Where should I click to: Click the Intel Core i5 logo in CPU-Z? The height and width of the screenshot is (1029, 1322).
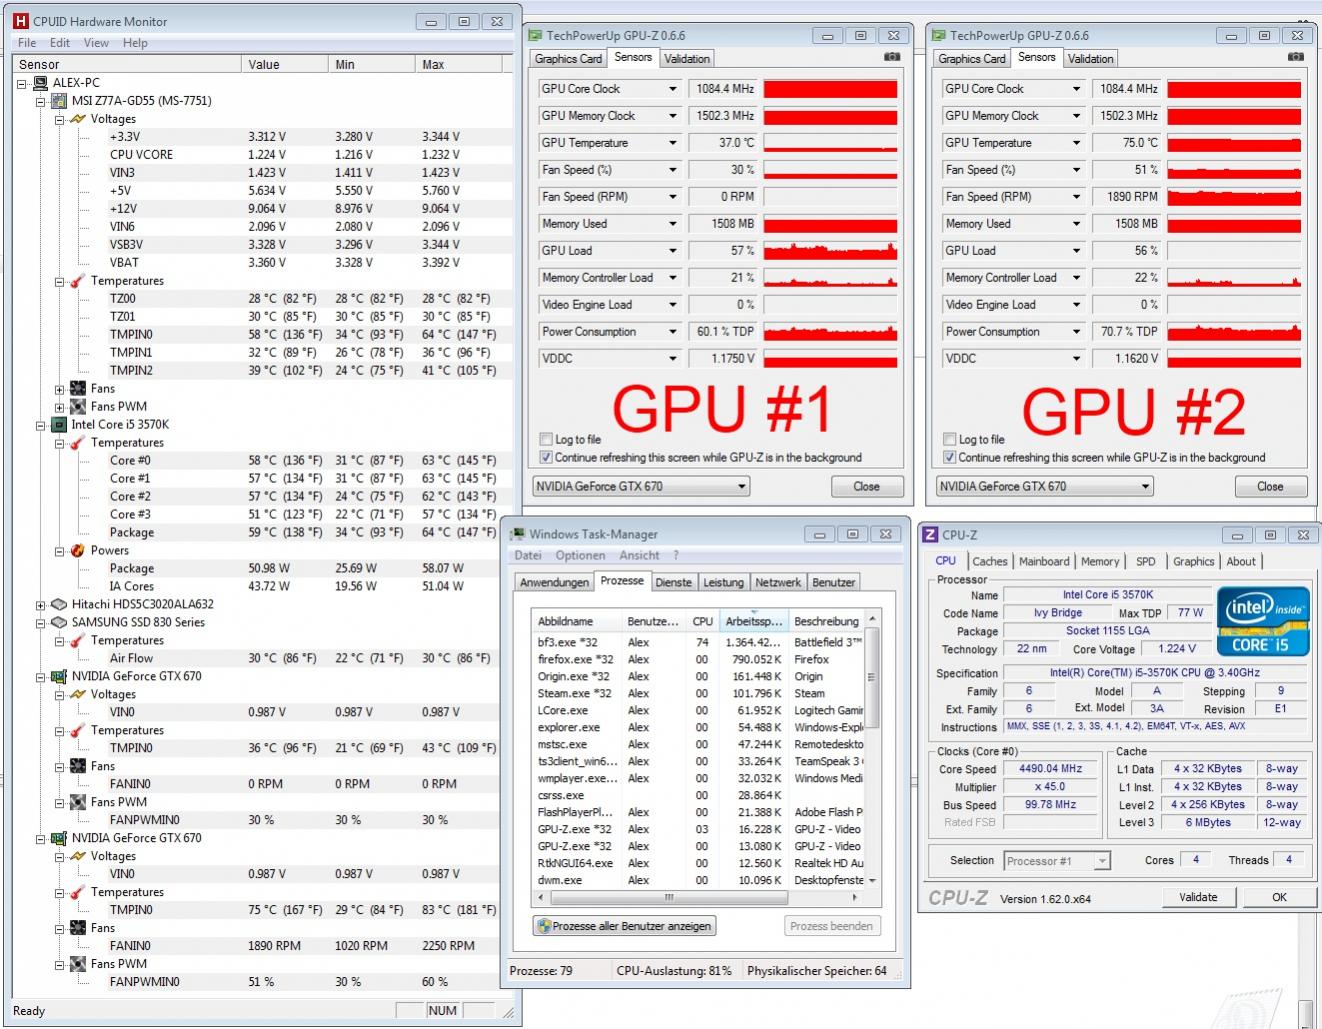click(1263, 621)
